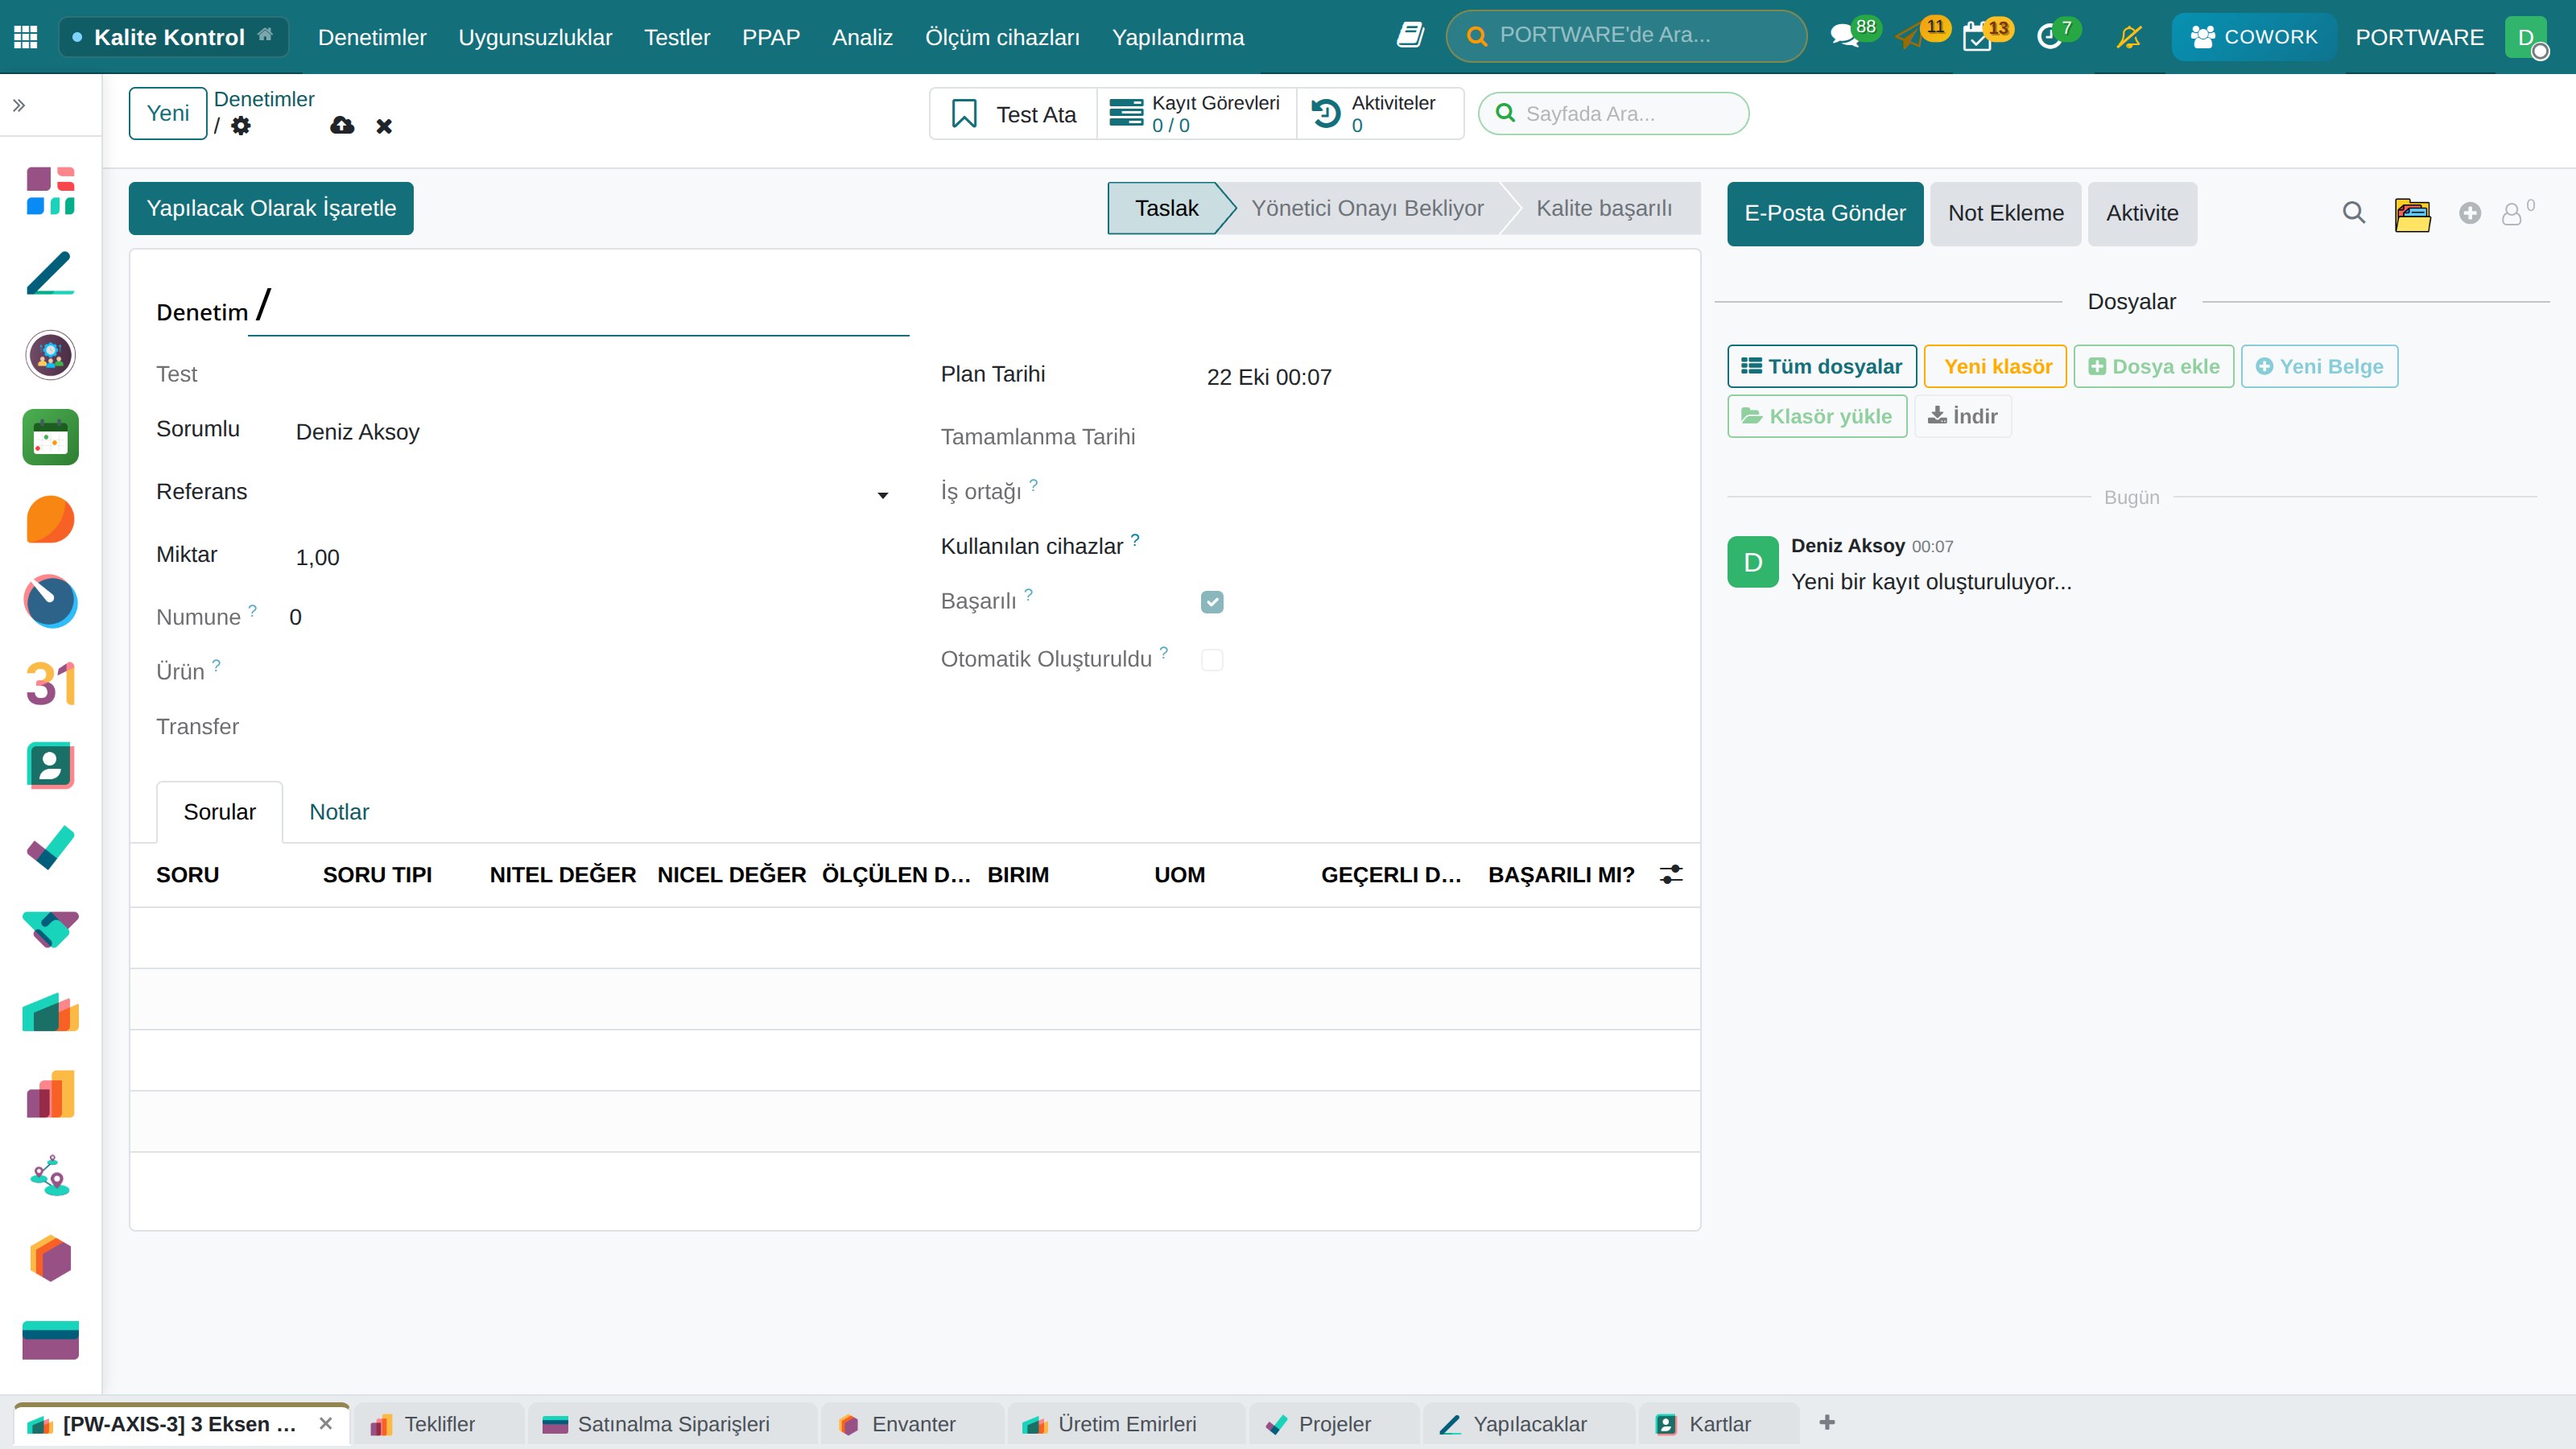Click Yapılacak Olarak İşaretle button
The height and width of the screenshot is (1449, 2576).
(x=271, y=208)
